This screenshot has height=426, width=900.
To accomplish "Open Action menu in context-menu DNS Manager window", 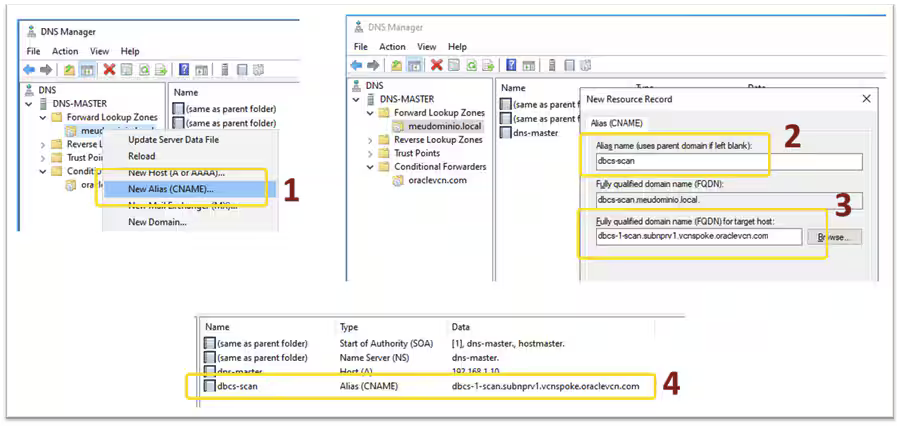I will pos(65,51).
